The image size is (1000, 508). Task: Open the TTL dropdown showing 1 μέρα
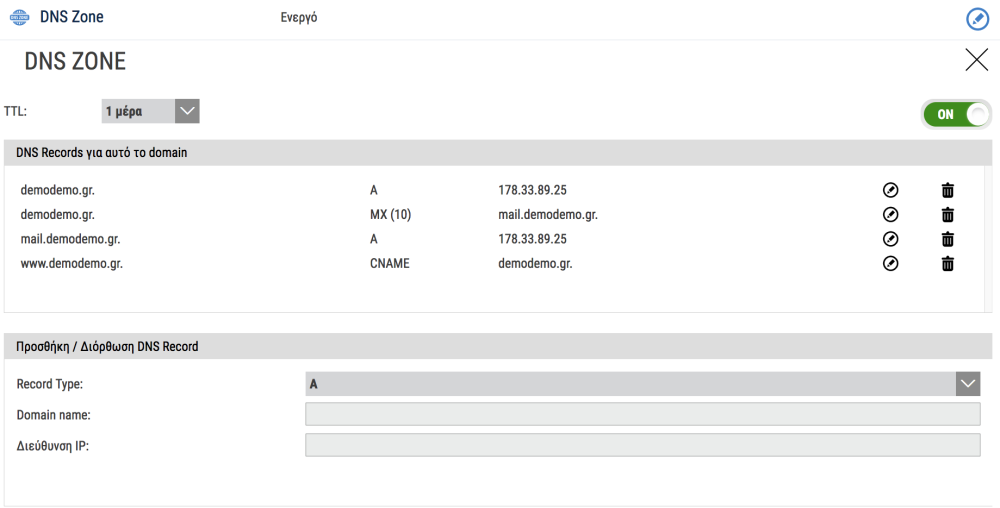pyautogui.click(x=151, y=111)
